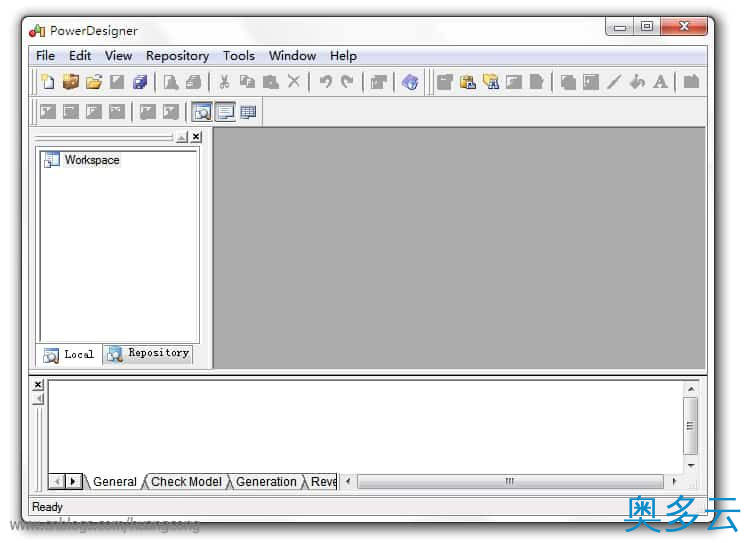Click the PowerDesigner title bar app icon

37,31
